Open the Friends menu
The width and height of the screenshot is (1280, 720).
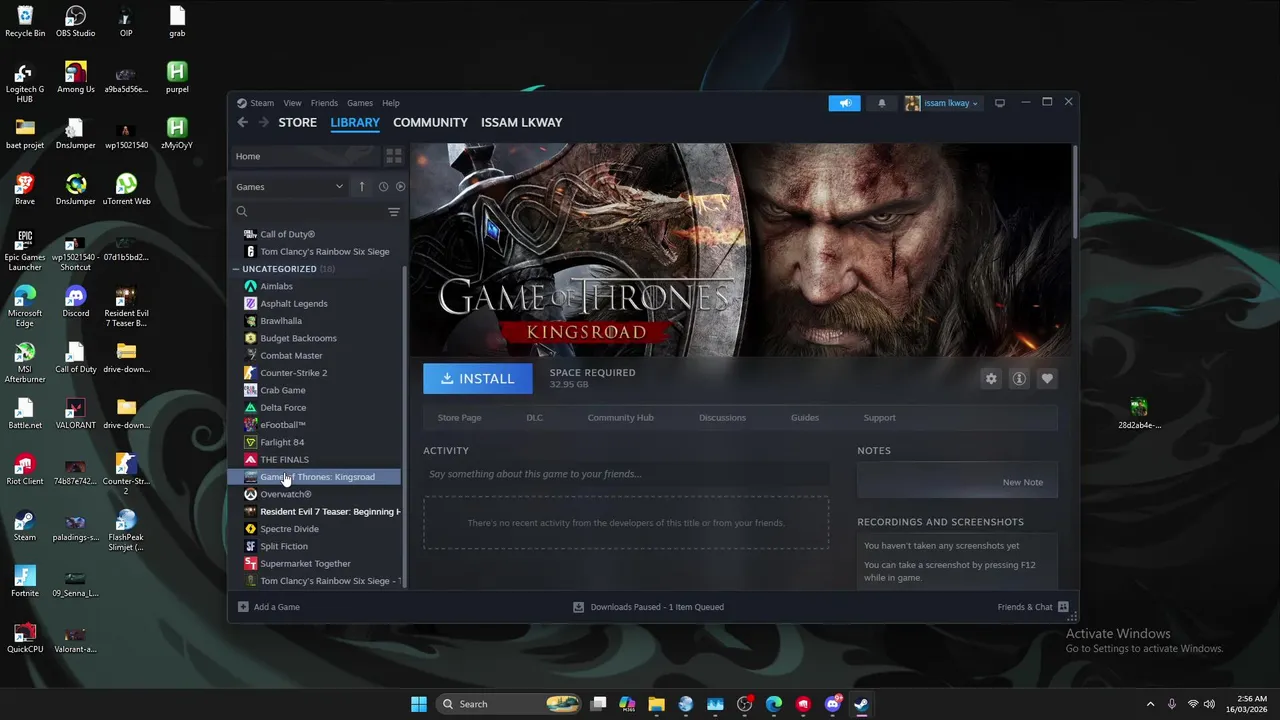point(324,103)
